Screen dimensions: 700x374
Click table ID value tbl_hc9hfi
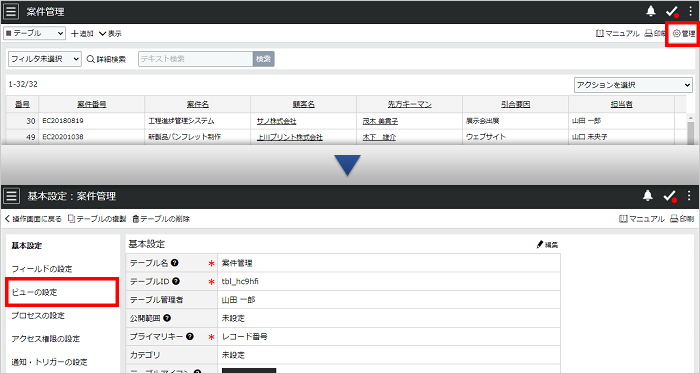pyautogui.click(x=240, y=282)
